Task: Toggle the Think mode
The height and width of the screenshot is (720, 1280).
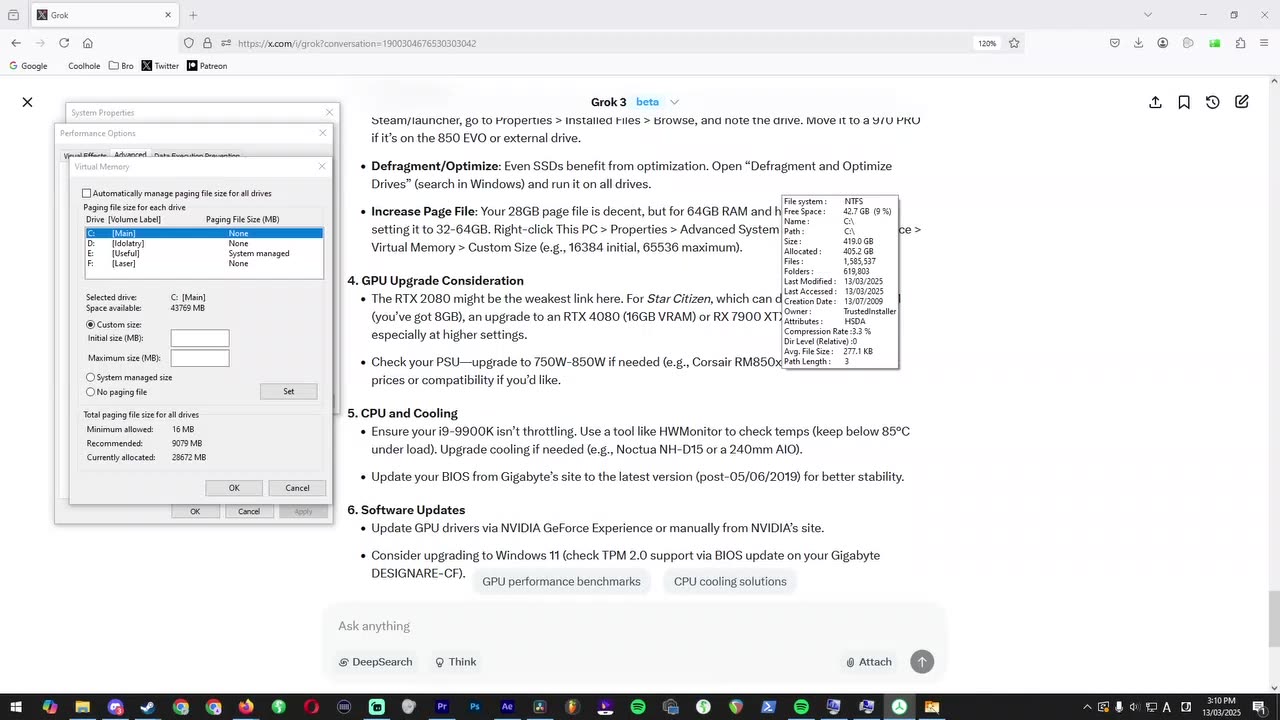Action: 455,662
